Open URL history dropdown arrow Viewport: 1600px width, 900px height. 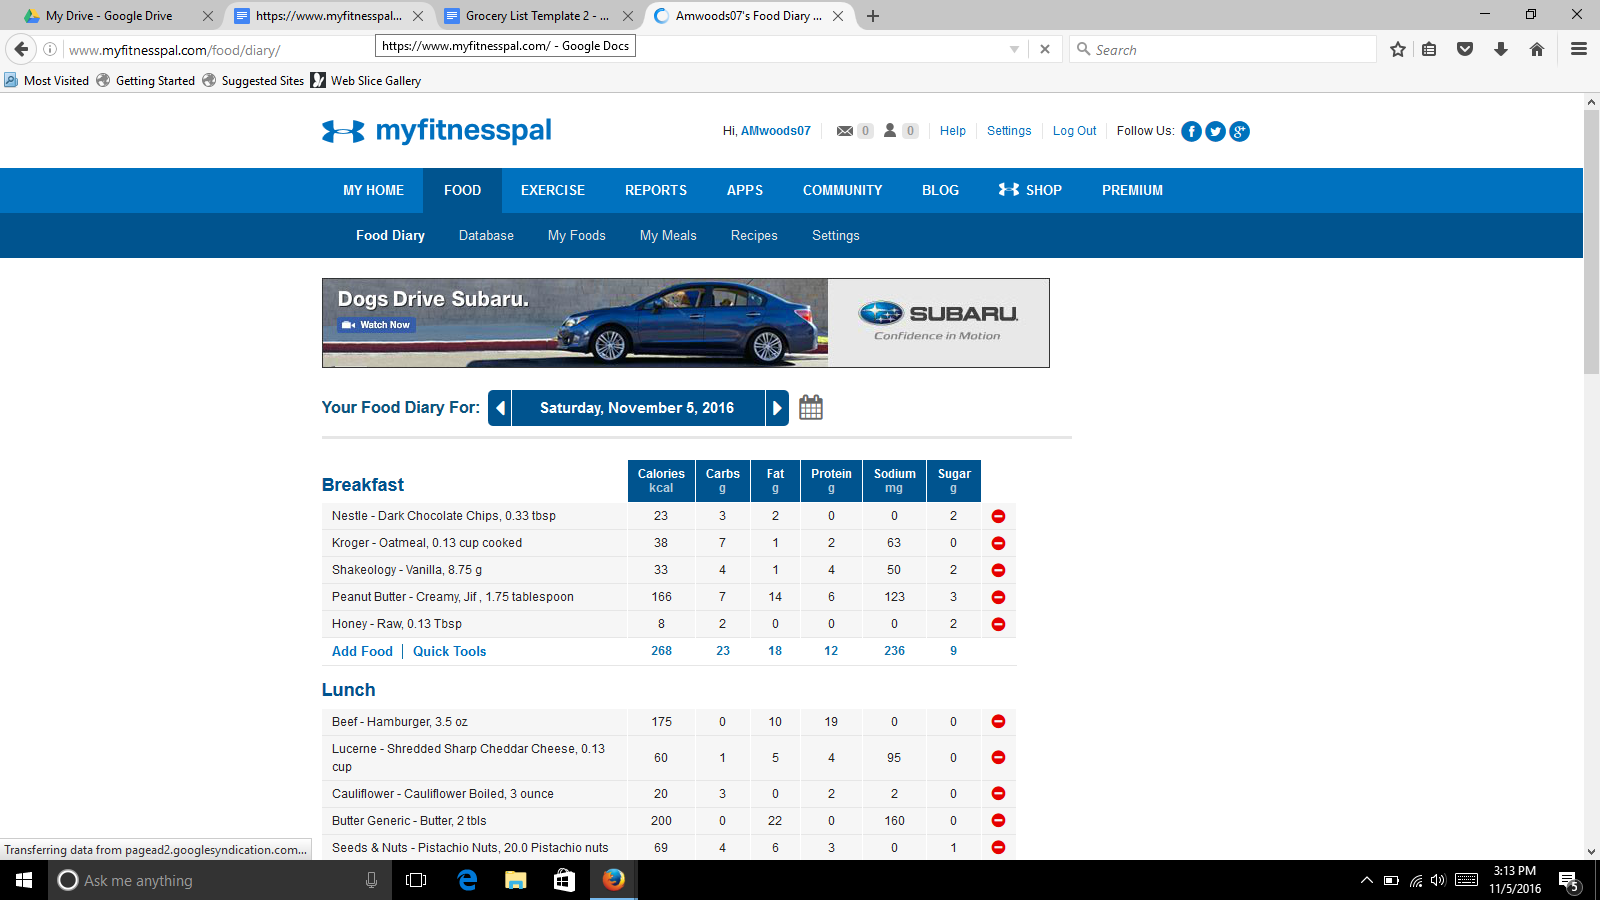(1014, 49)
